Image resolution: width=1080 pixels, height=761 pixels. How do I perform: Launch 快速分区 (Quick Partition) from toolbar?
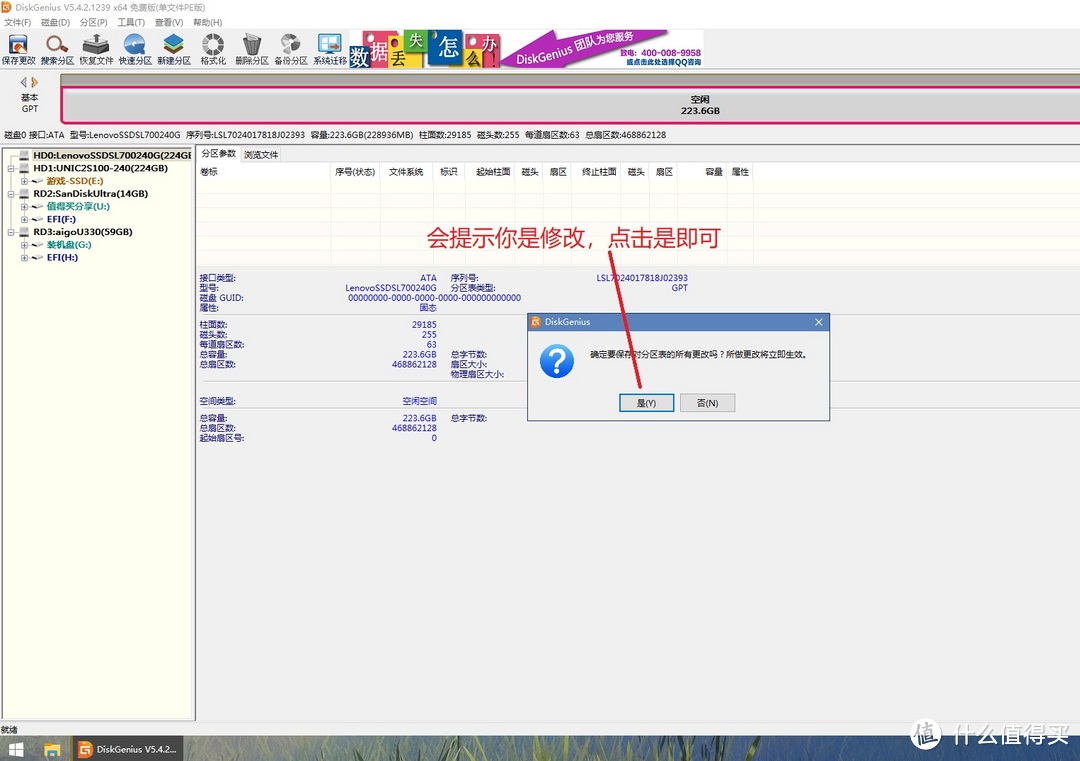[x=134, y=48]
